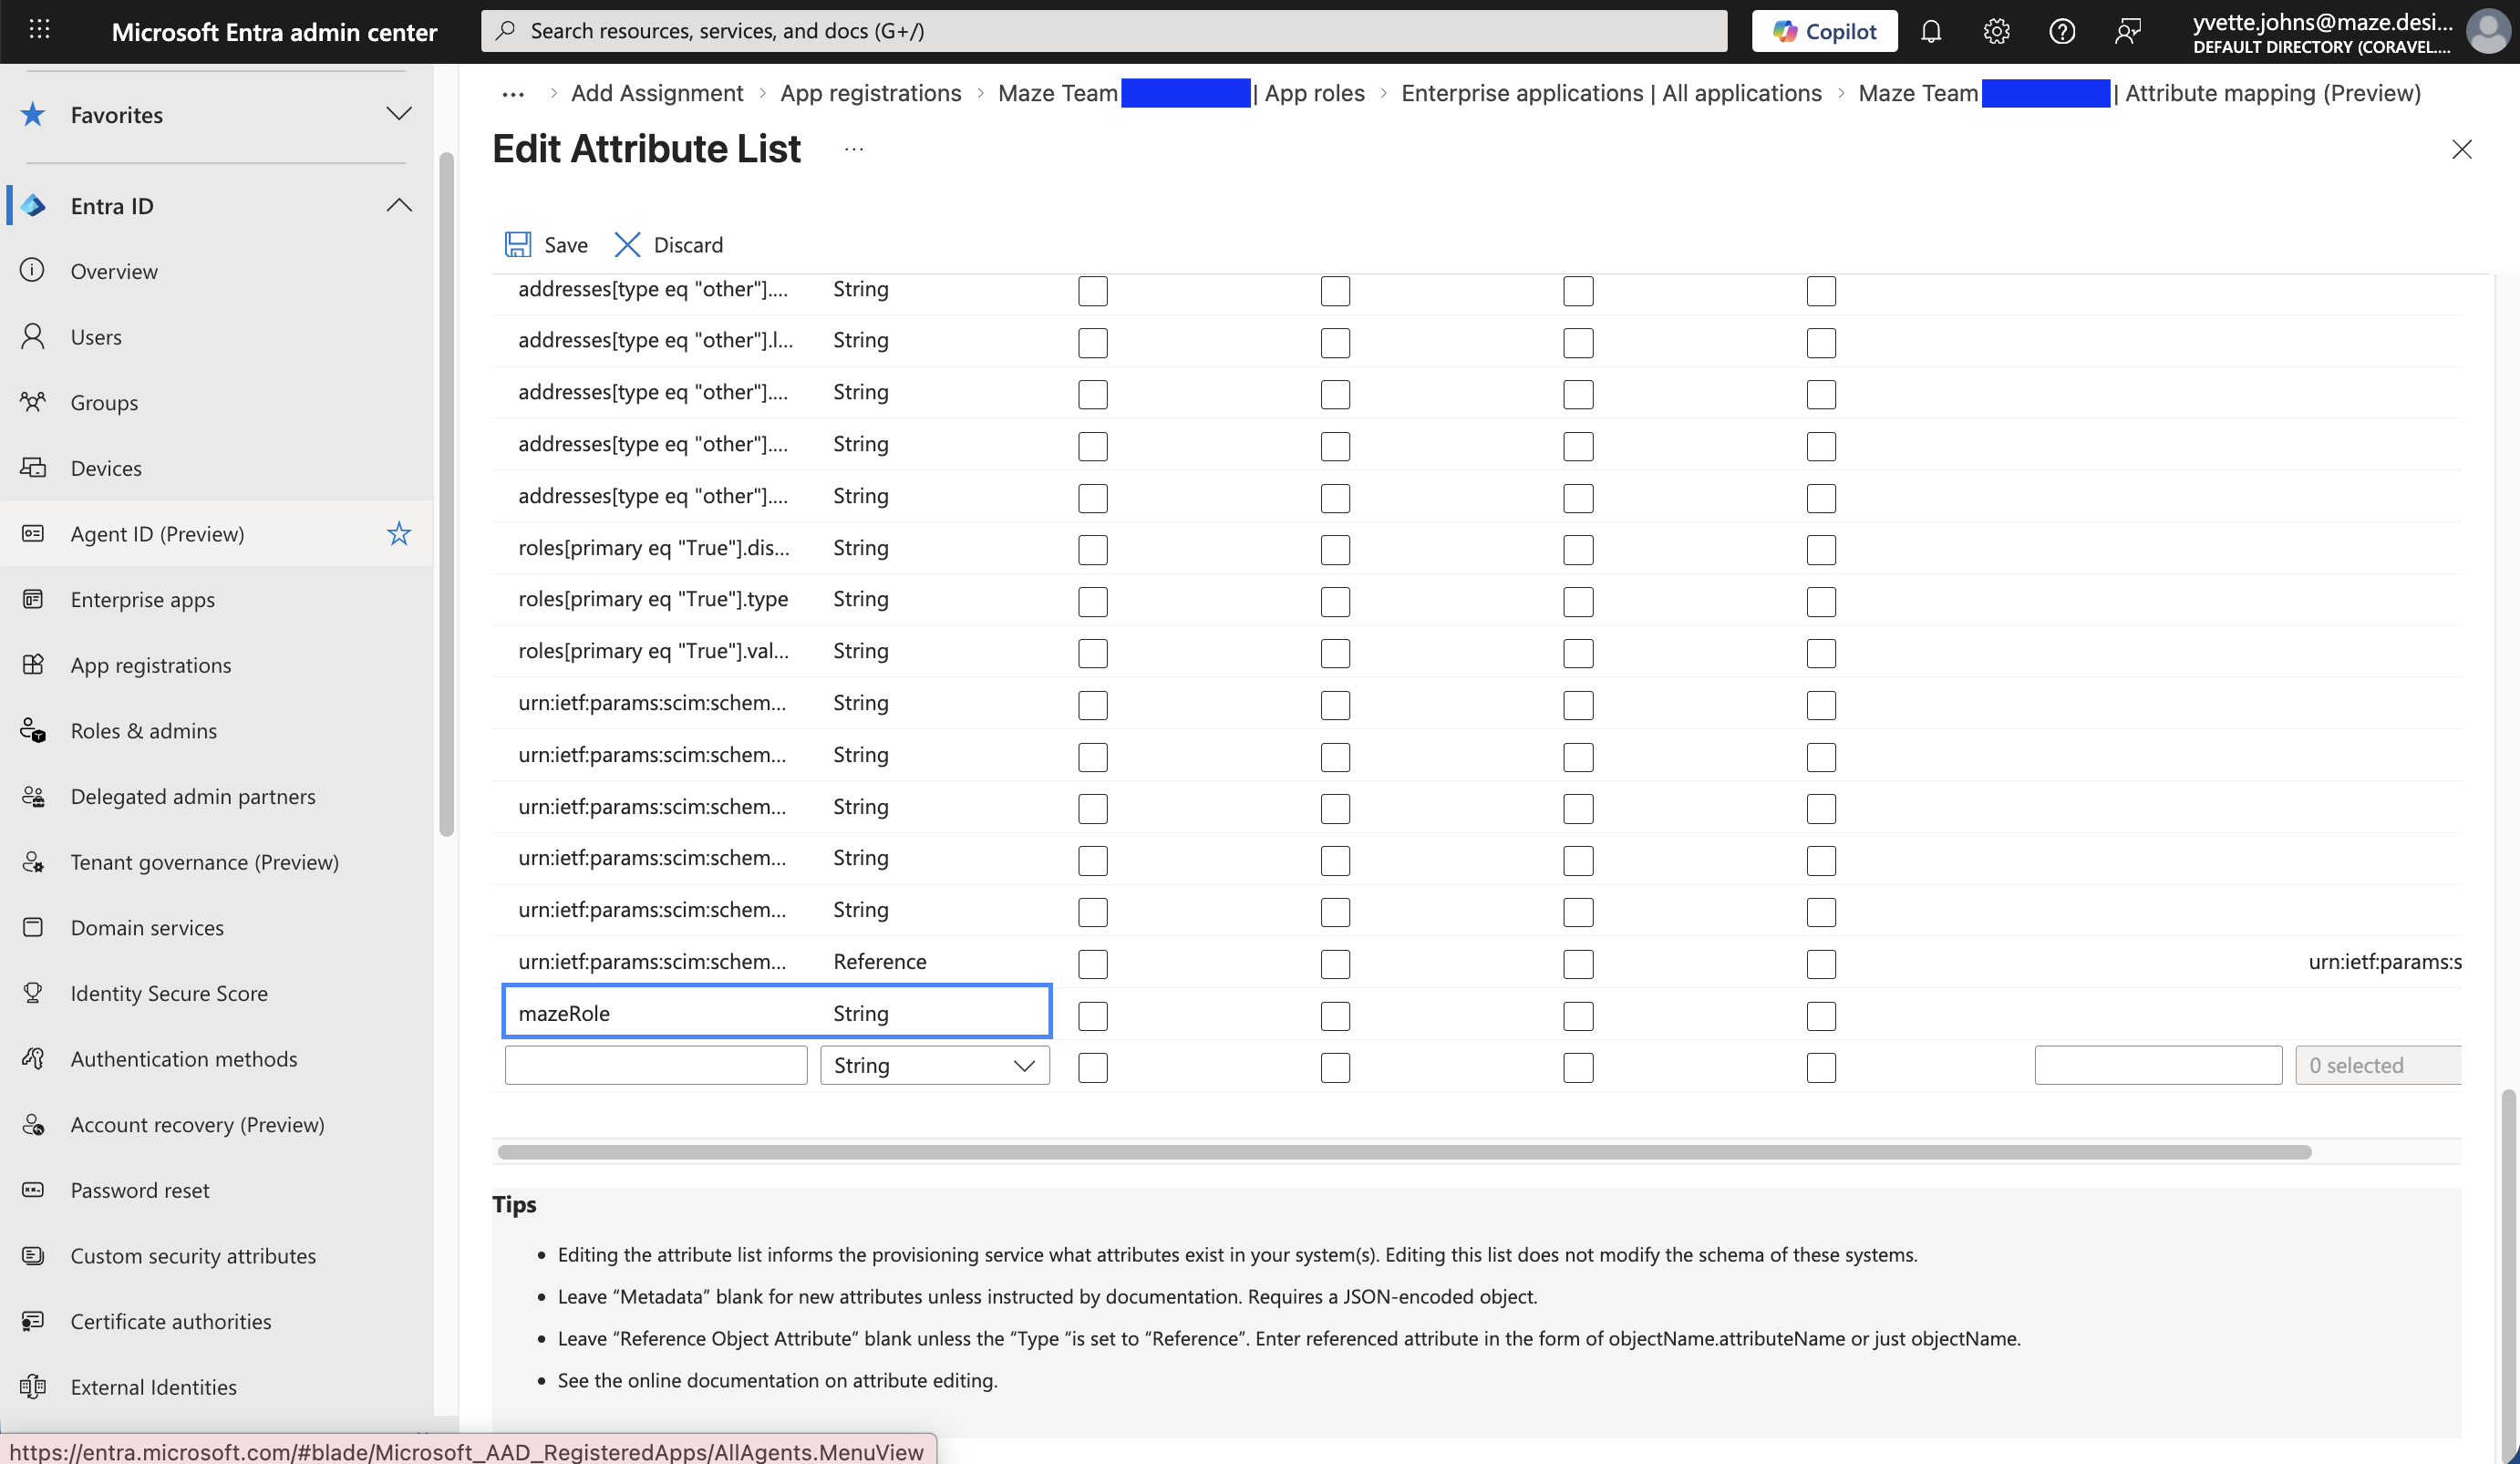
Task: Favorite the Agent ID (Preview) star
Action: [399, 533]
